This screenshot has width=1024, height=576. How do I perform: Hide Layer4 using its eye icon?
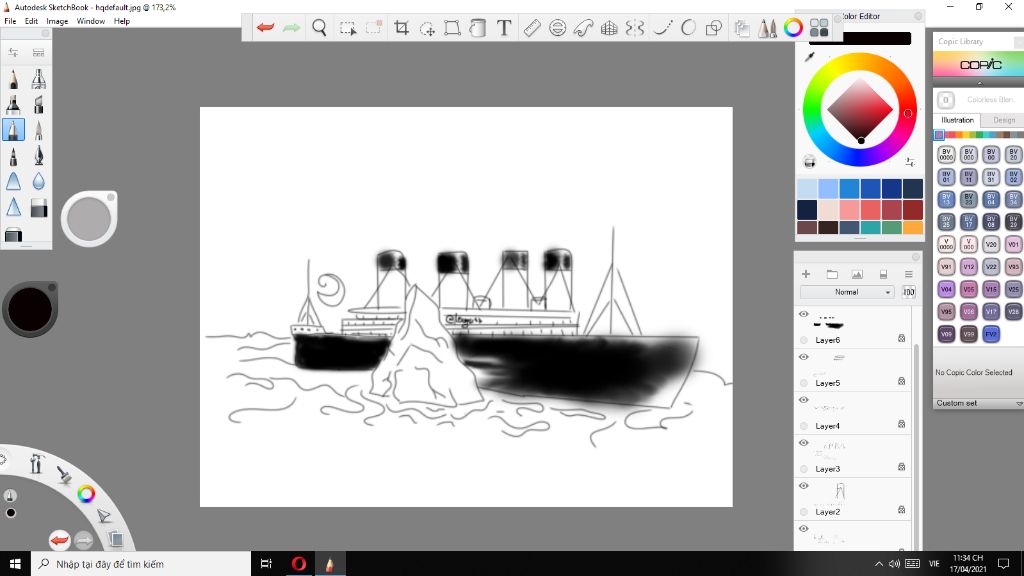point(804,400)
